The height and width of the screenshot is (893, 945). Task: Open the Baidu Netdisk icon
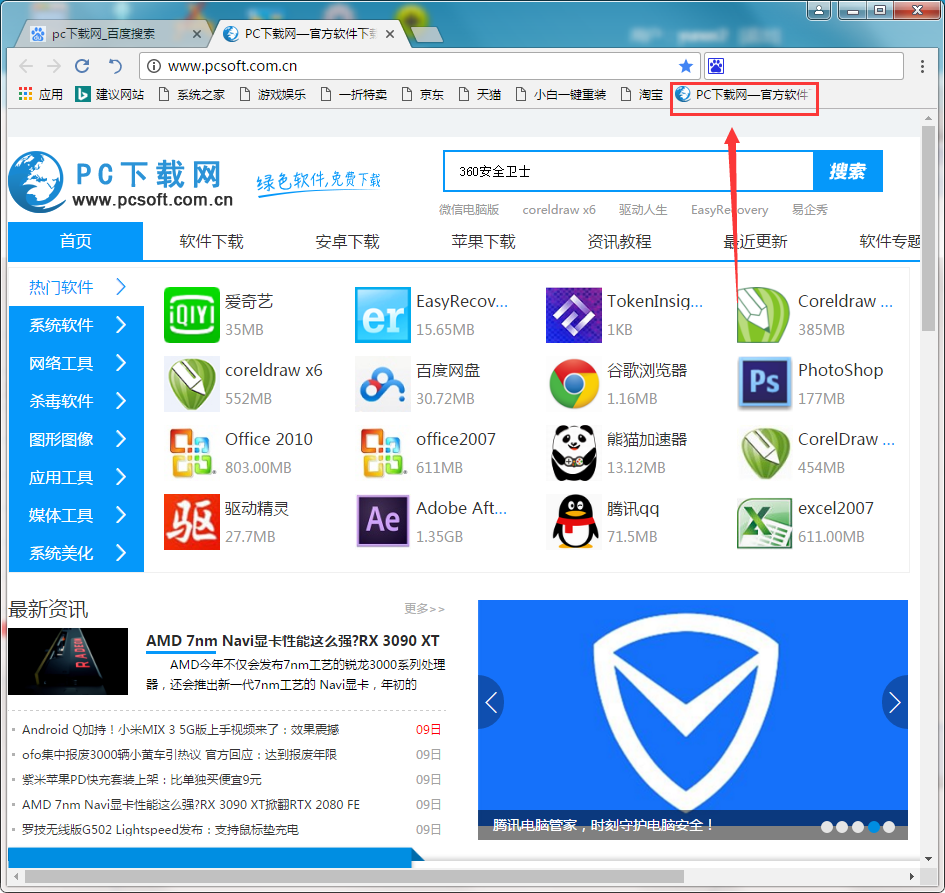(x=383, y=384)
